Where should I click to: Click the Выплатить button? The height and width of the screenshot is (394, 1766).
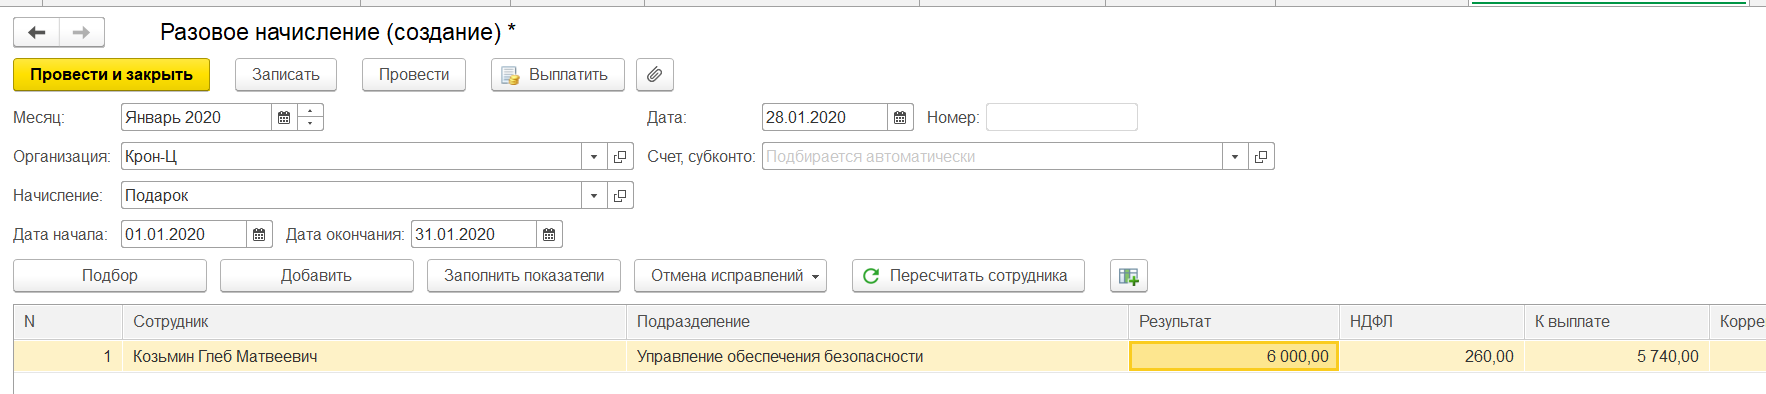coord(557,75)
